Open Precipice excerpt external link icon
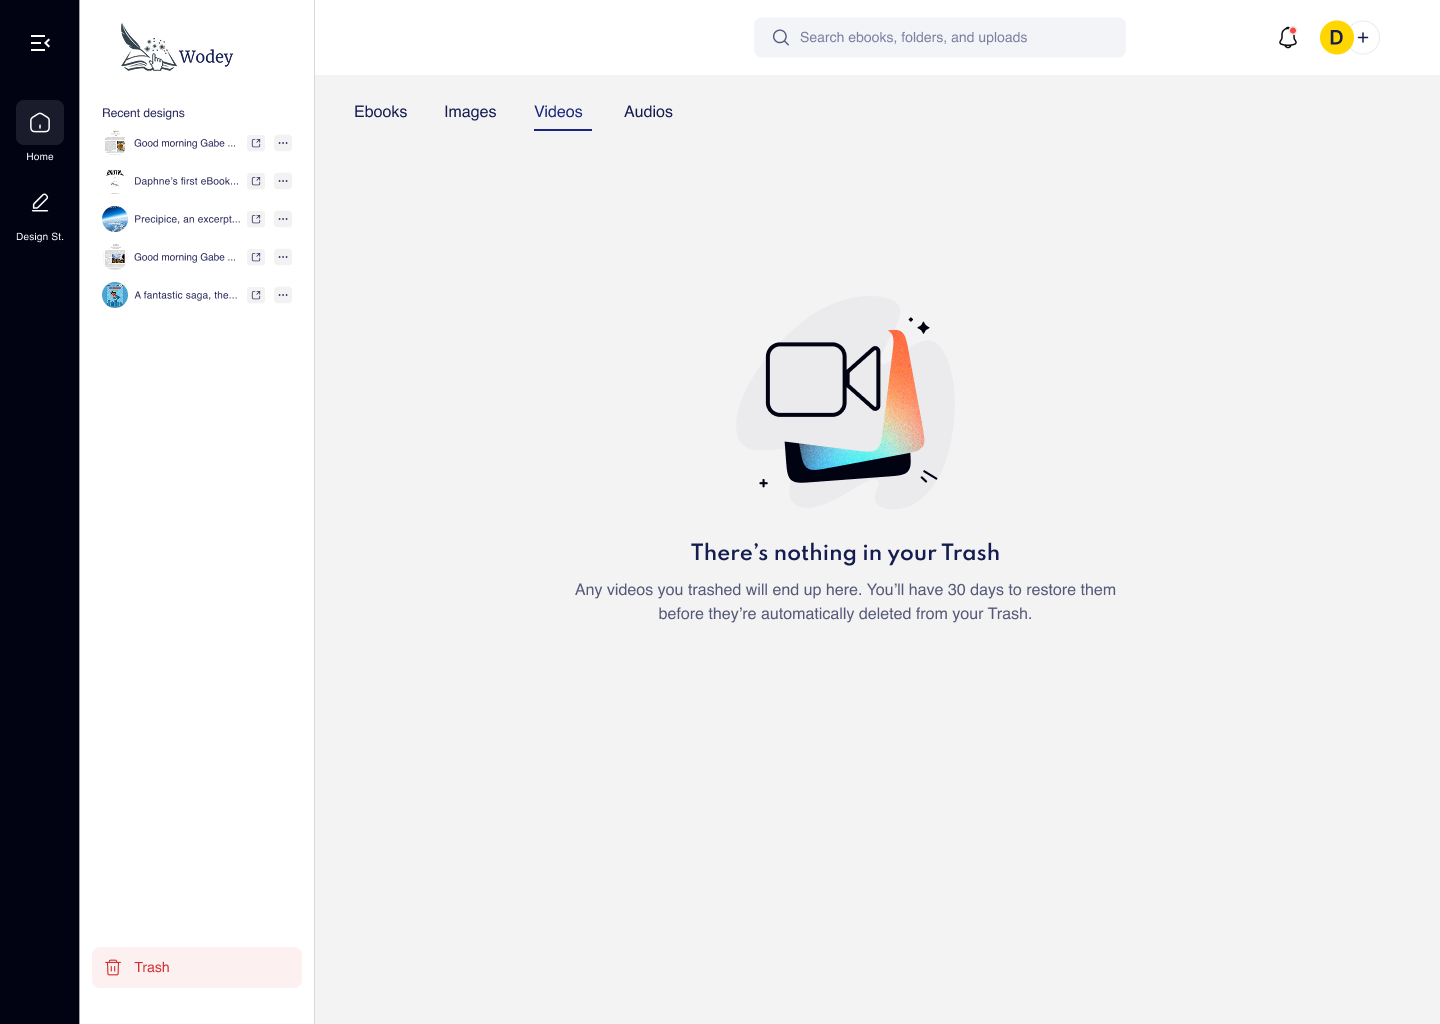Screen dimensions: 1440x1024 (x=256, y=219)
